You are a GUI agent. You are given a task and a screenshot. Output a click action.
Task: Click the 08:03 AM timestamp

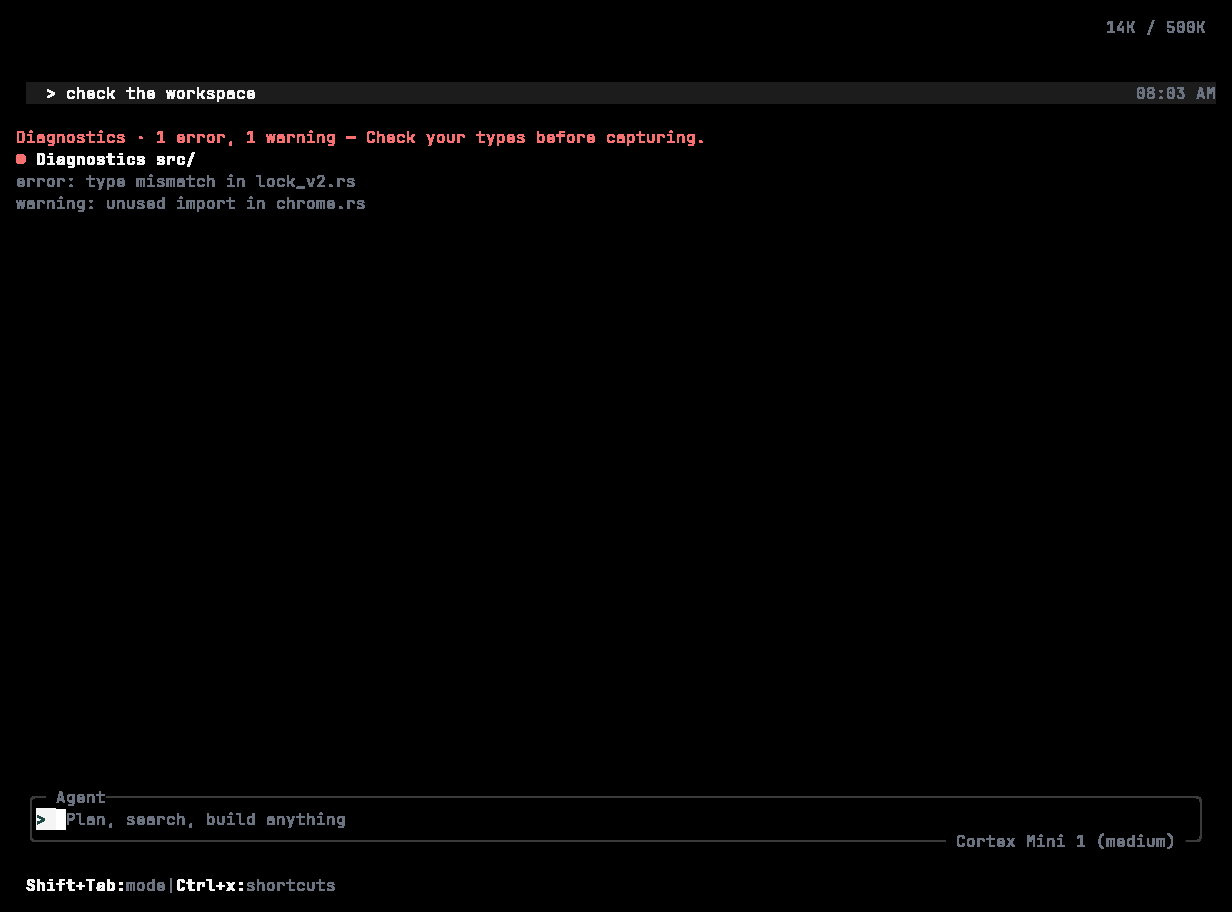[x=1175, y=93]
